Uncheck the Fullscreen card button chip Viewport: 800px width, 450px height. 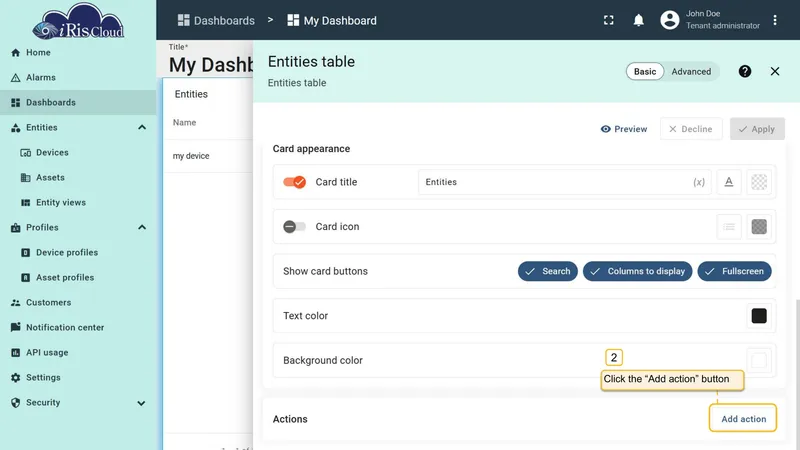tap(734, 271)
